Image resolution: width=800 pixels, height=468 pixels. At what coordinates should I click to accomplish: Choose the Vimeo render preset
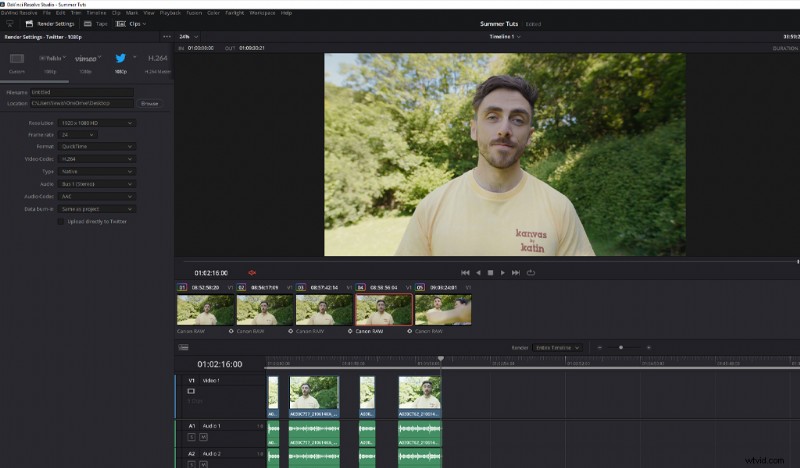pyautogui.click(x=86, y=59)
